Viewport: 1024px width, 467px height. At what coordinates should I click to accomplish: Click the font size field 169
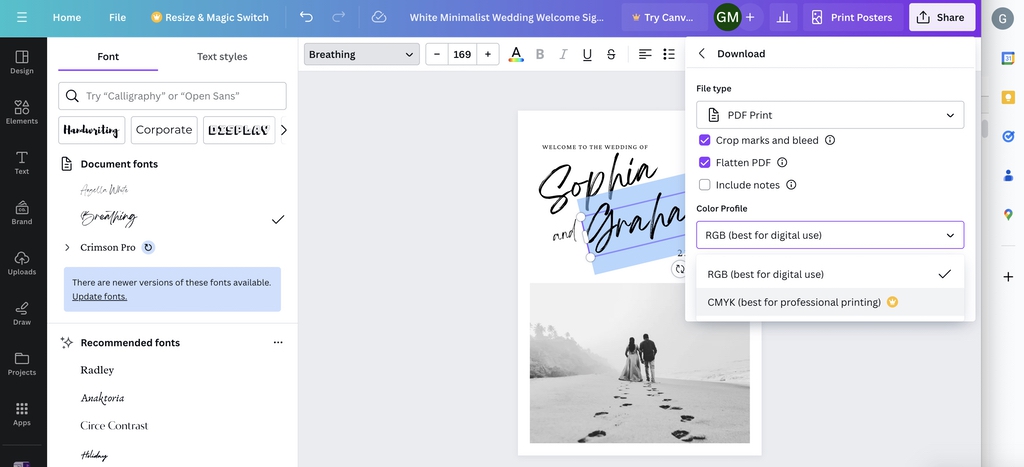click(x=462, y=54)
